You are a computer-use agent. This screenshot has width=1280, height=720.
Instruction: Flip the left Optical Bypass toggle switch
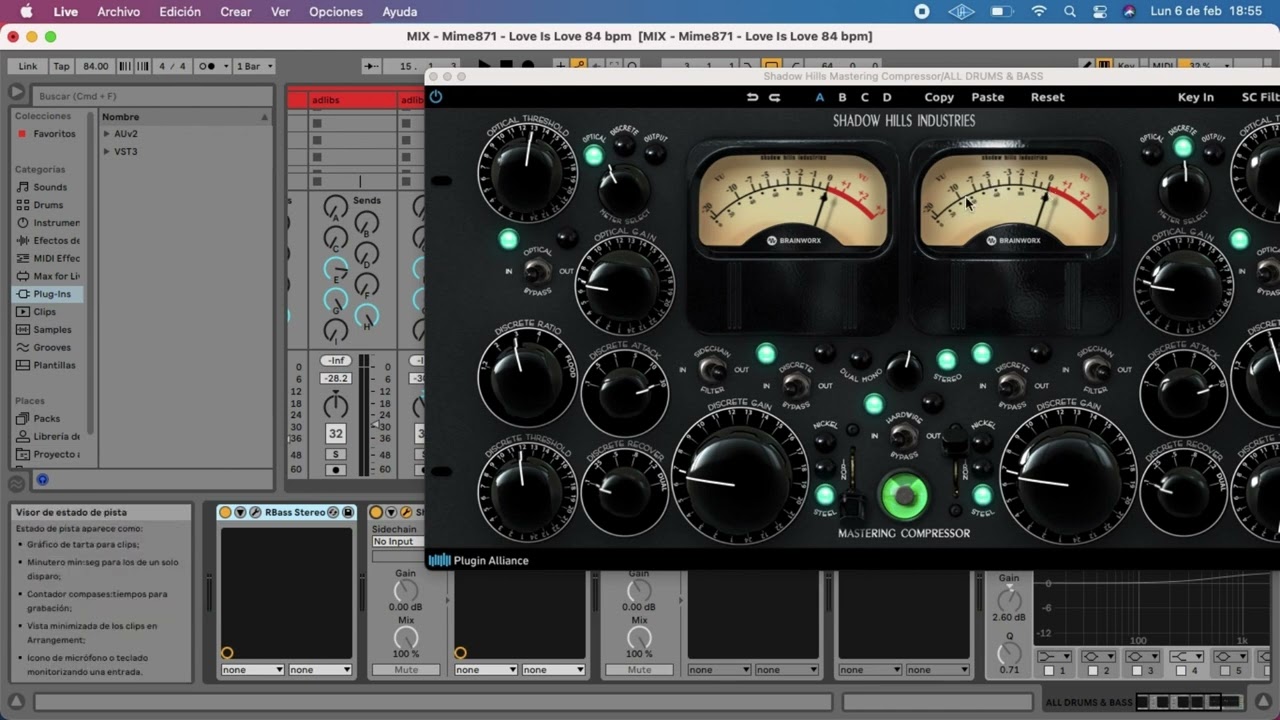(x=538, y=270)
